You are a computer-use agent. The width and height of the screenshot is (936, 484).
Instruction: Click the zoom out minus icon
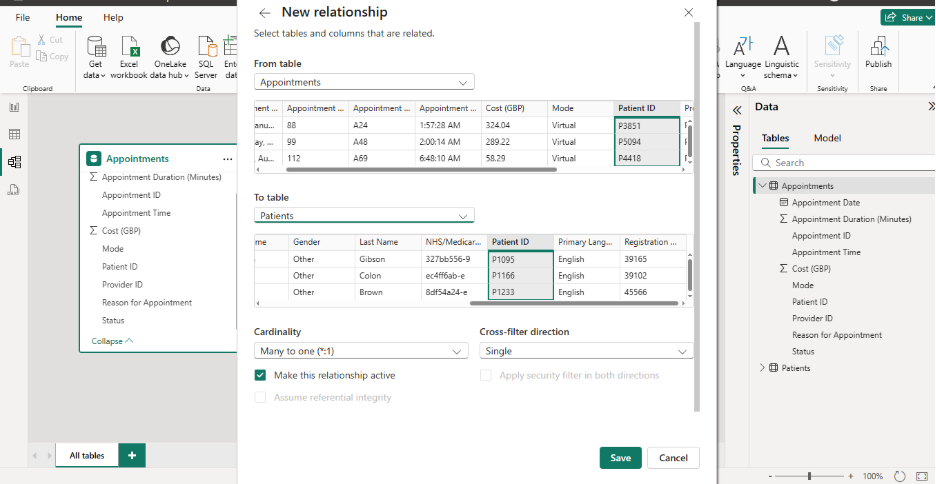click(771, 476)
